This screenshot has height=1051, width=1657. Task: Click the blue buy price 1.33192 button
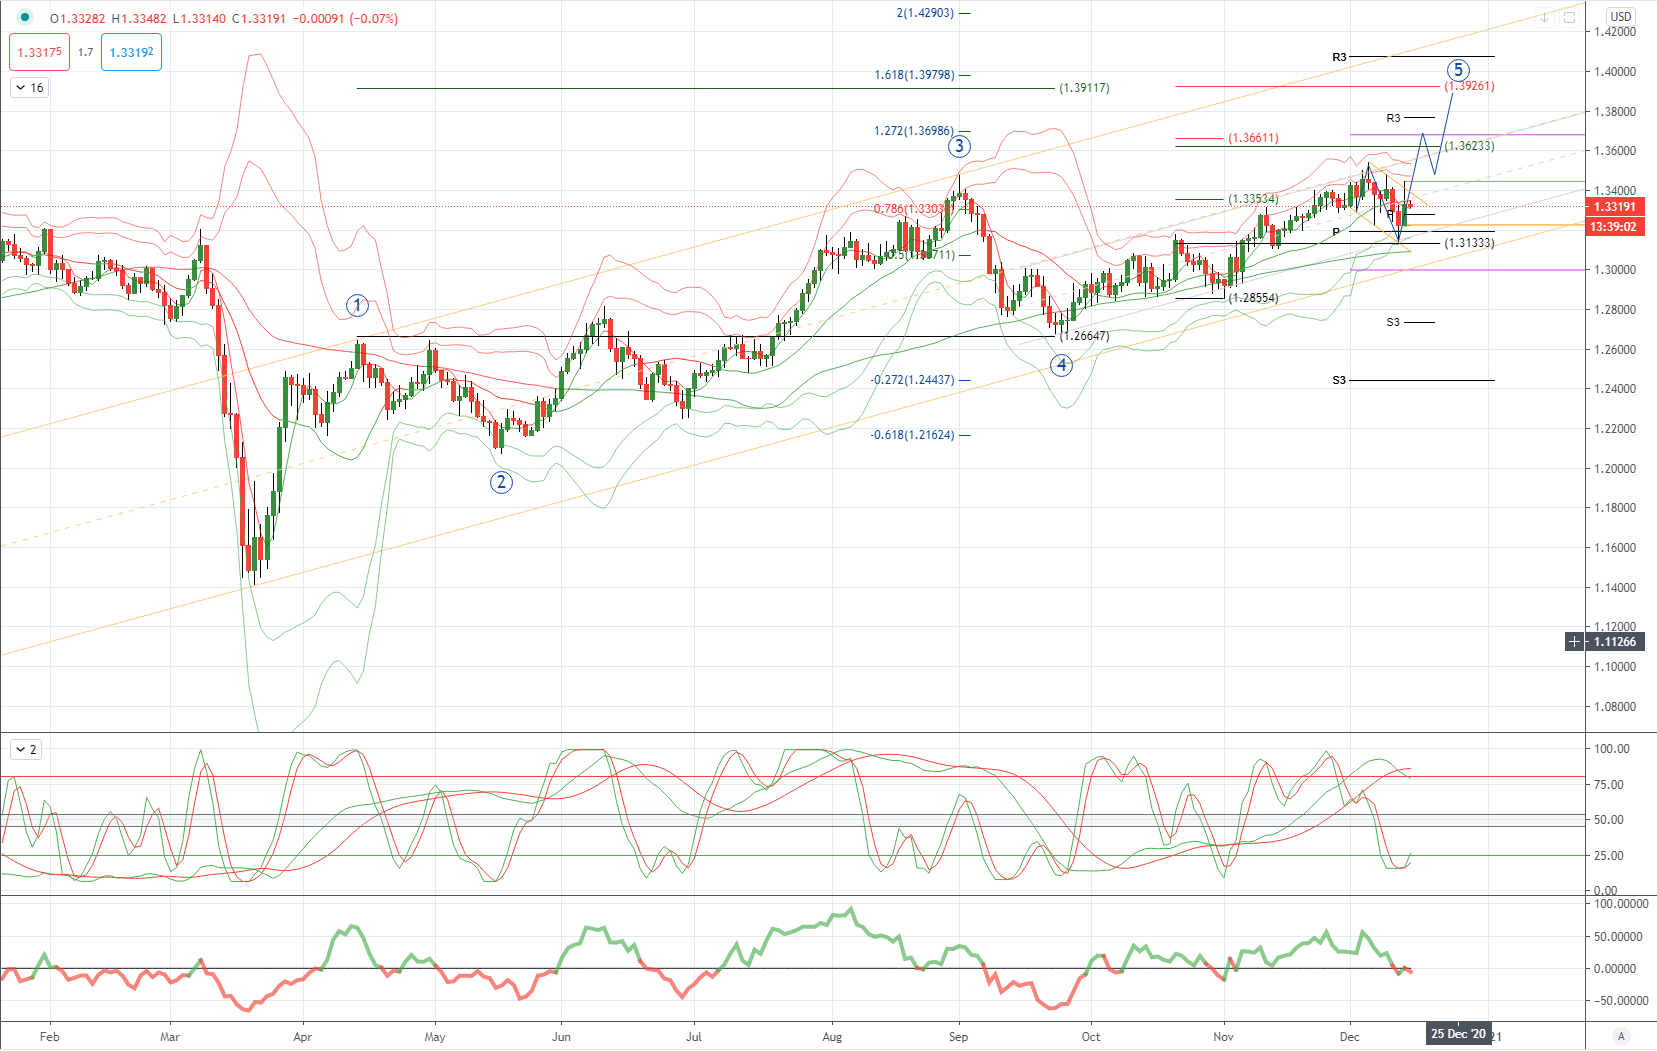point(131,52)
